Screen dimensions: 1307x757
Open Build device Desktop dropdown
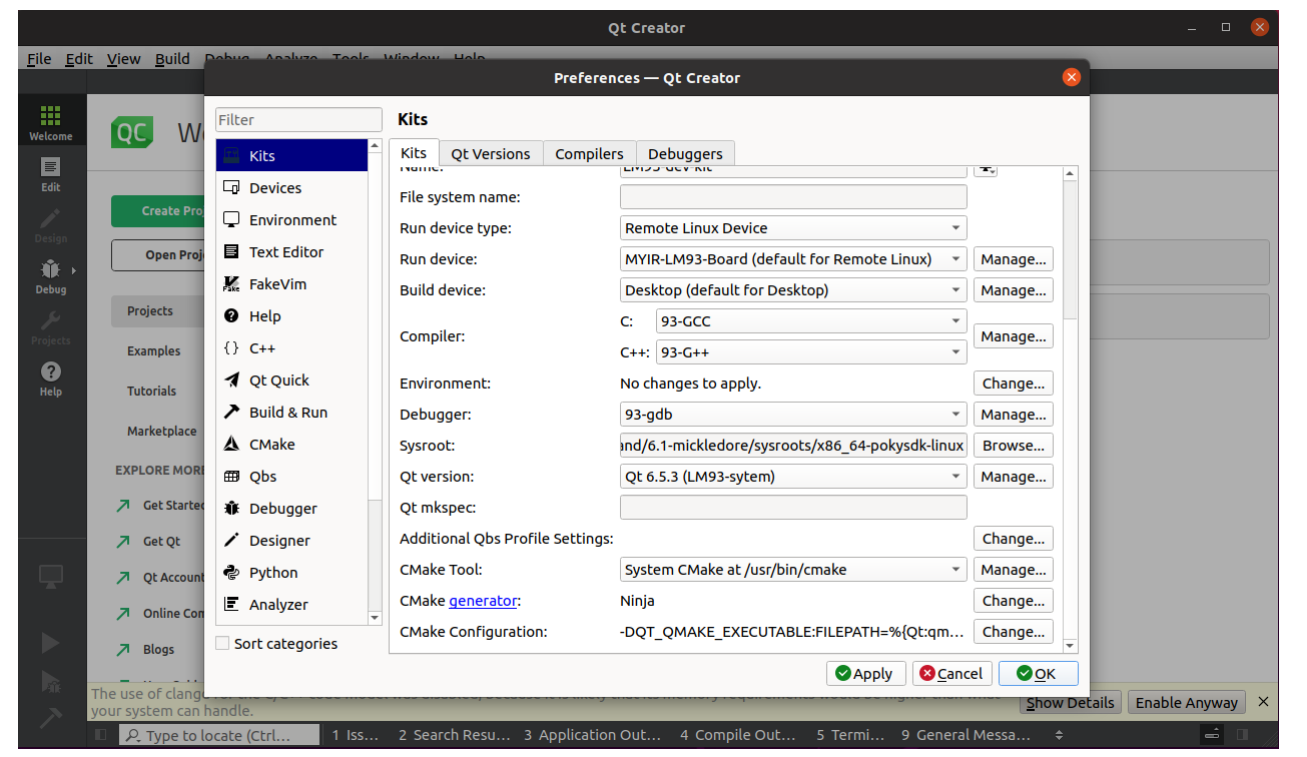(793, 290)
